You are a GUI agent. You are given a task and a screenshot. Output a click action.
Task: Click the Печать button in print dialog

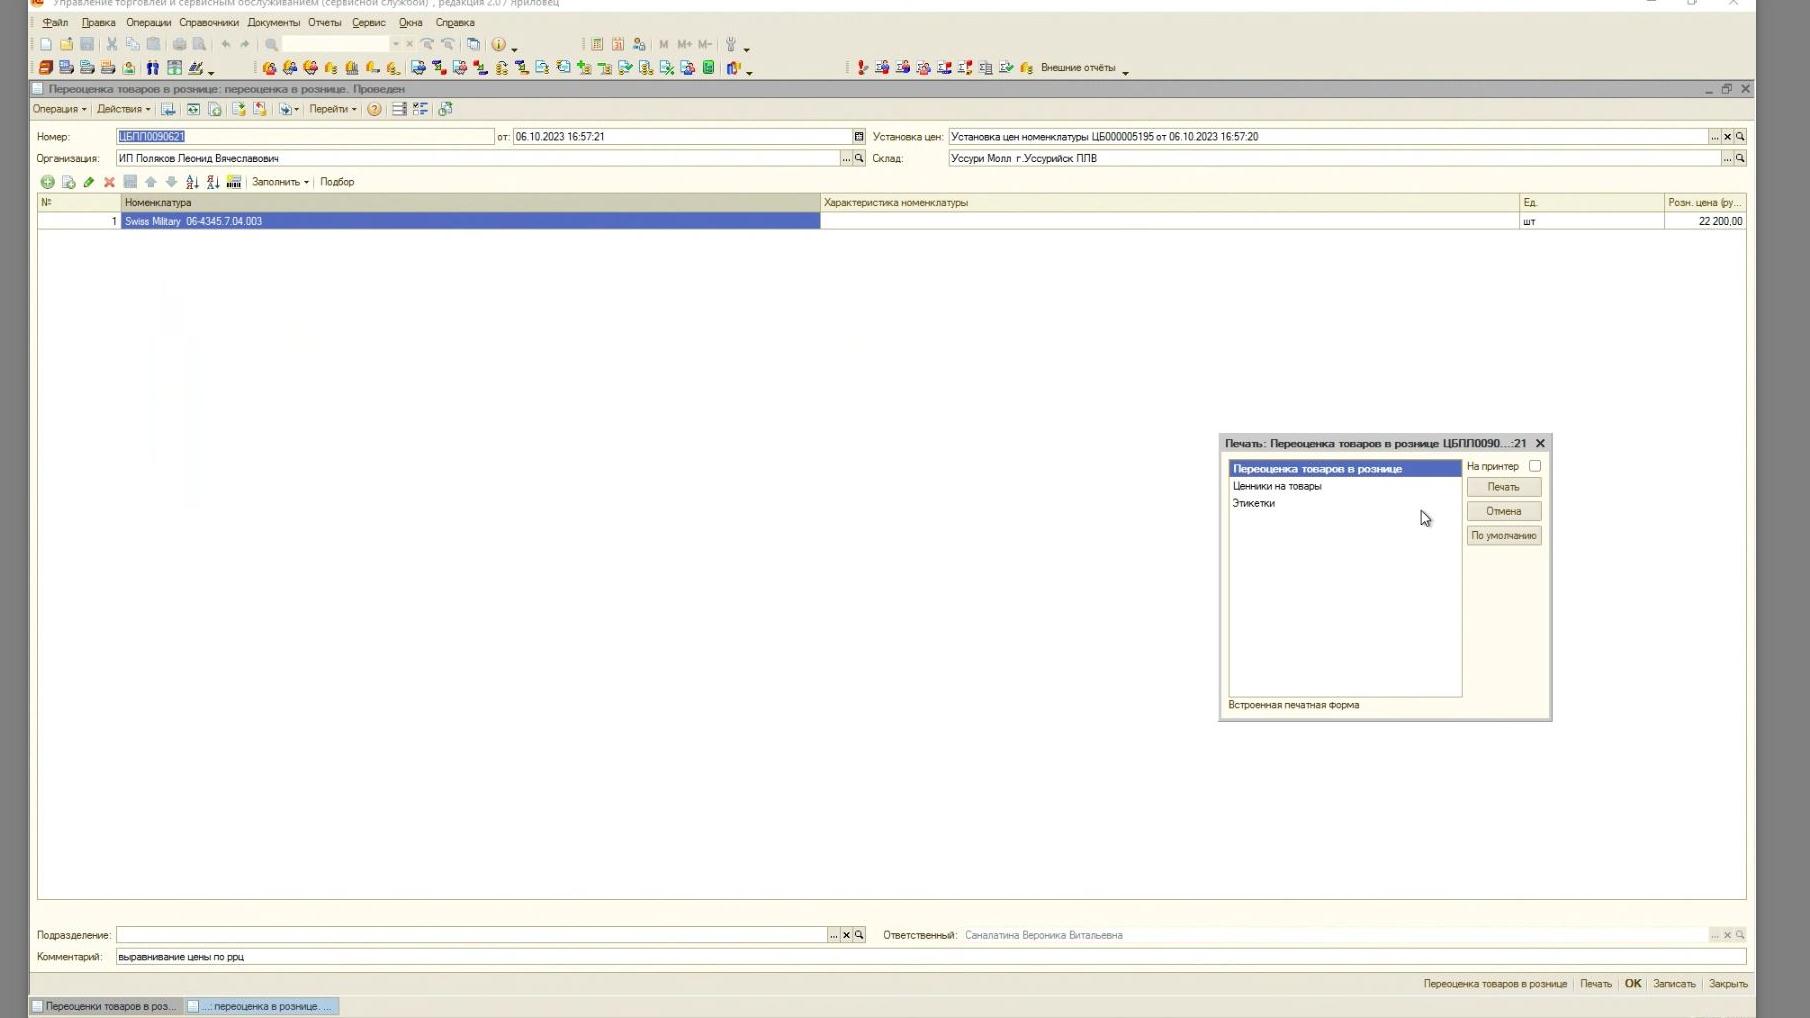pos(1503,487)
